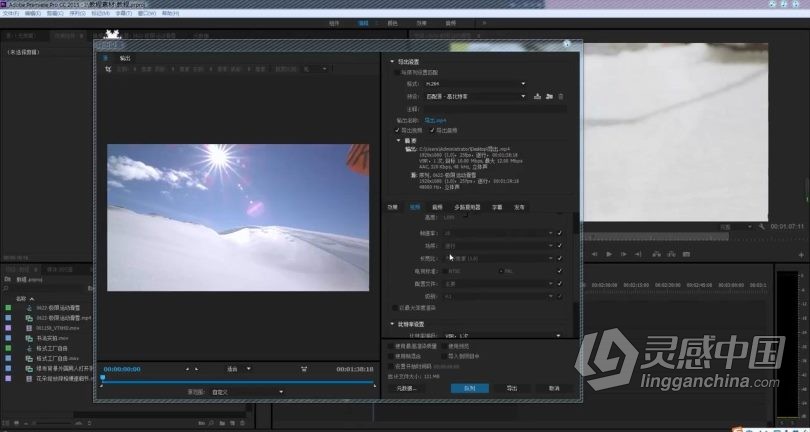Screen dimensions: 810x432
Task: Open the Metadata button
Action: coord(406,388)
